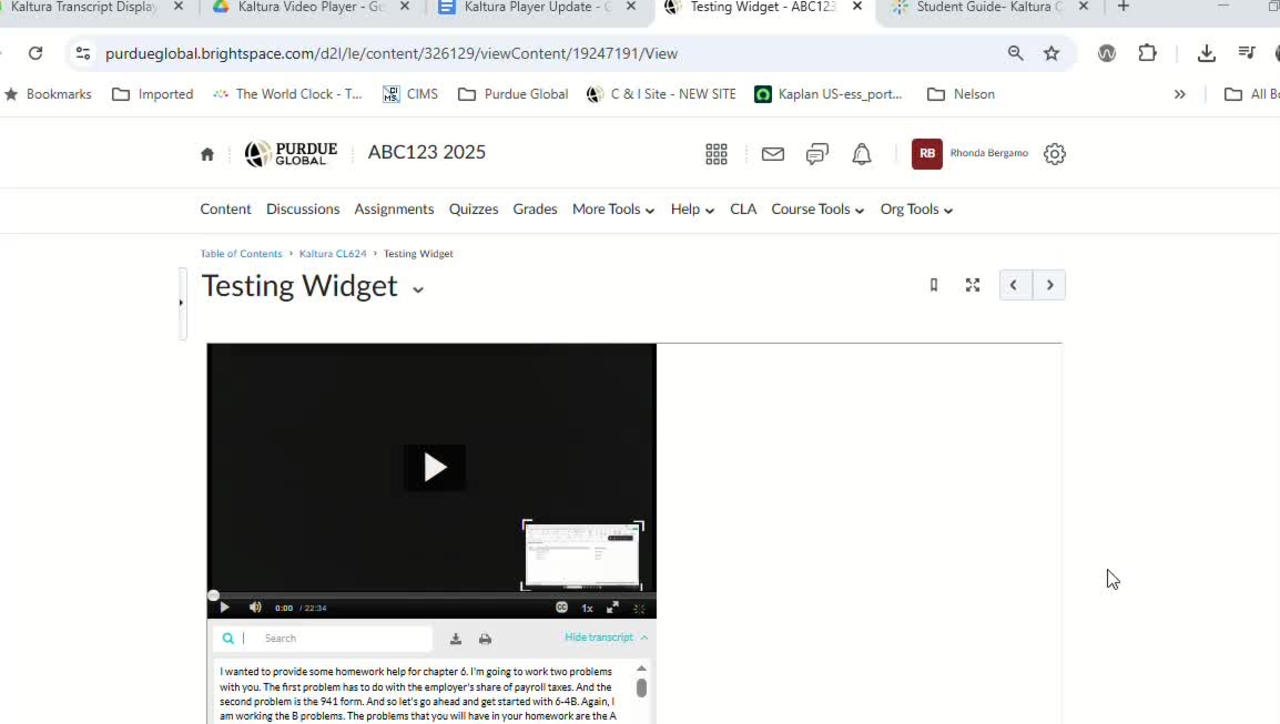Expand the Course Tools menu
Viewport: 1280px width, 724px height.
(817, 209)
